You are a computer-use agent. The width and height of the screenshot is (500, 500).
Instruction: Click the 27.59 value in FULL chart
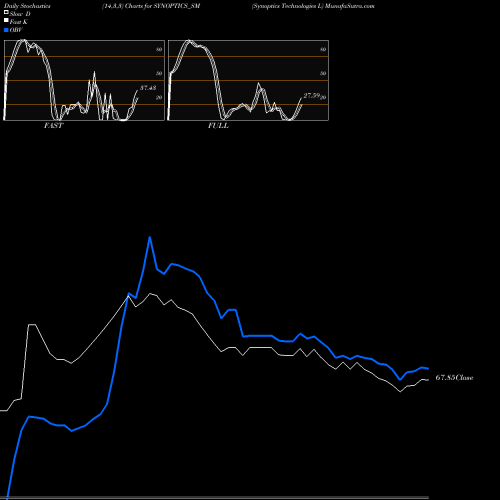coord(312,96)
